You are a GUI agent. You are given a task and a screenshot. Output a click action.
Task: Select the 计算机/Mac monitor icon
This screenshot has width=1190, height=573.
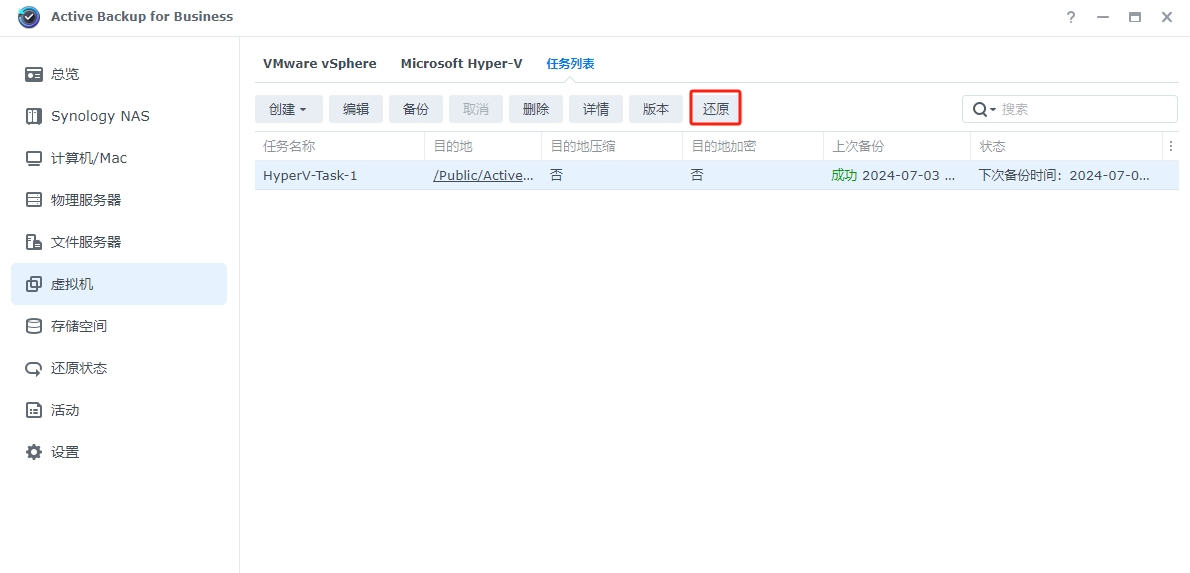click(x=34, y=158)
